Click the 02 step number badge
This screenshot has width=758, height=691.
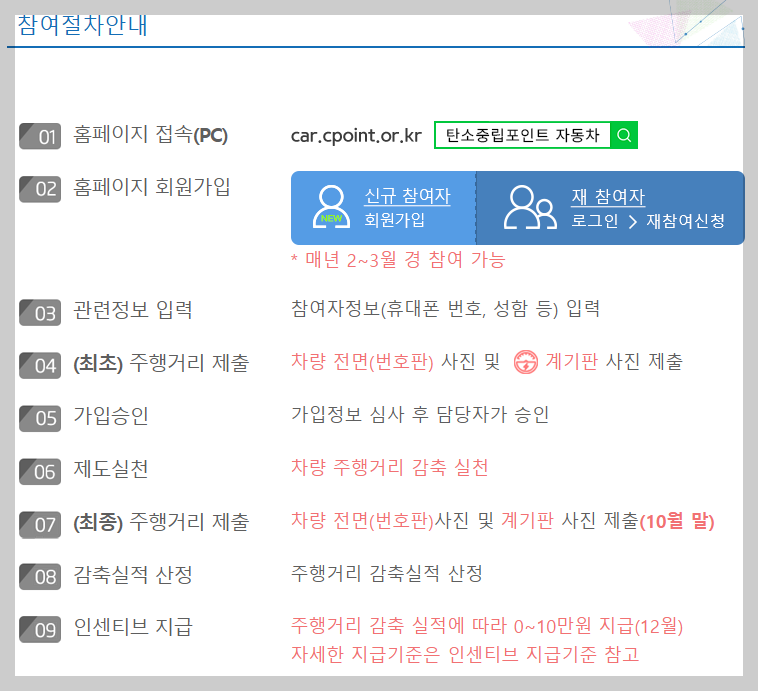[40, 189]
